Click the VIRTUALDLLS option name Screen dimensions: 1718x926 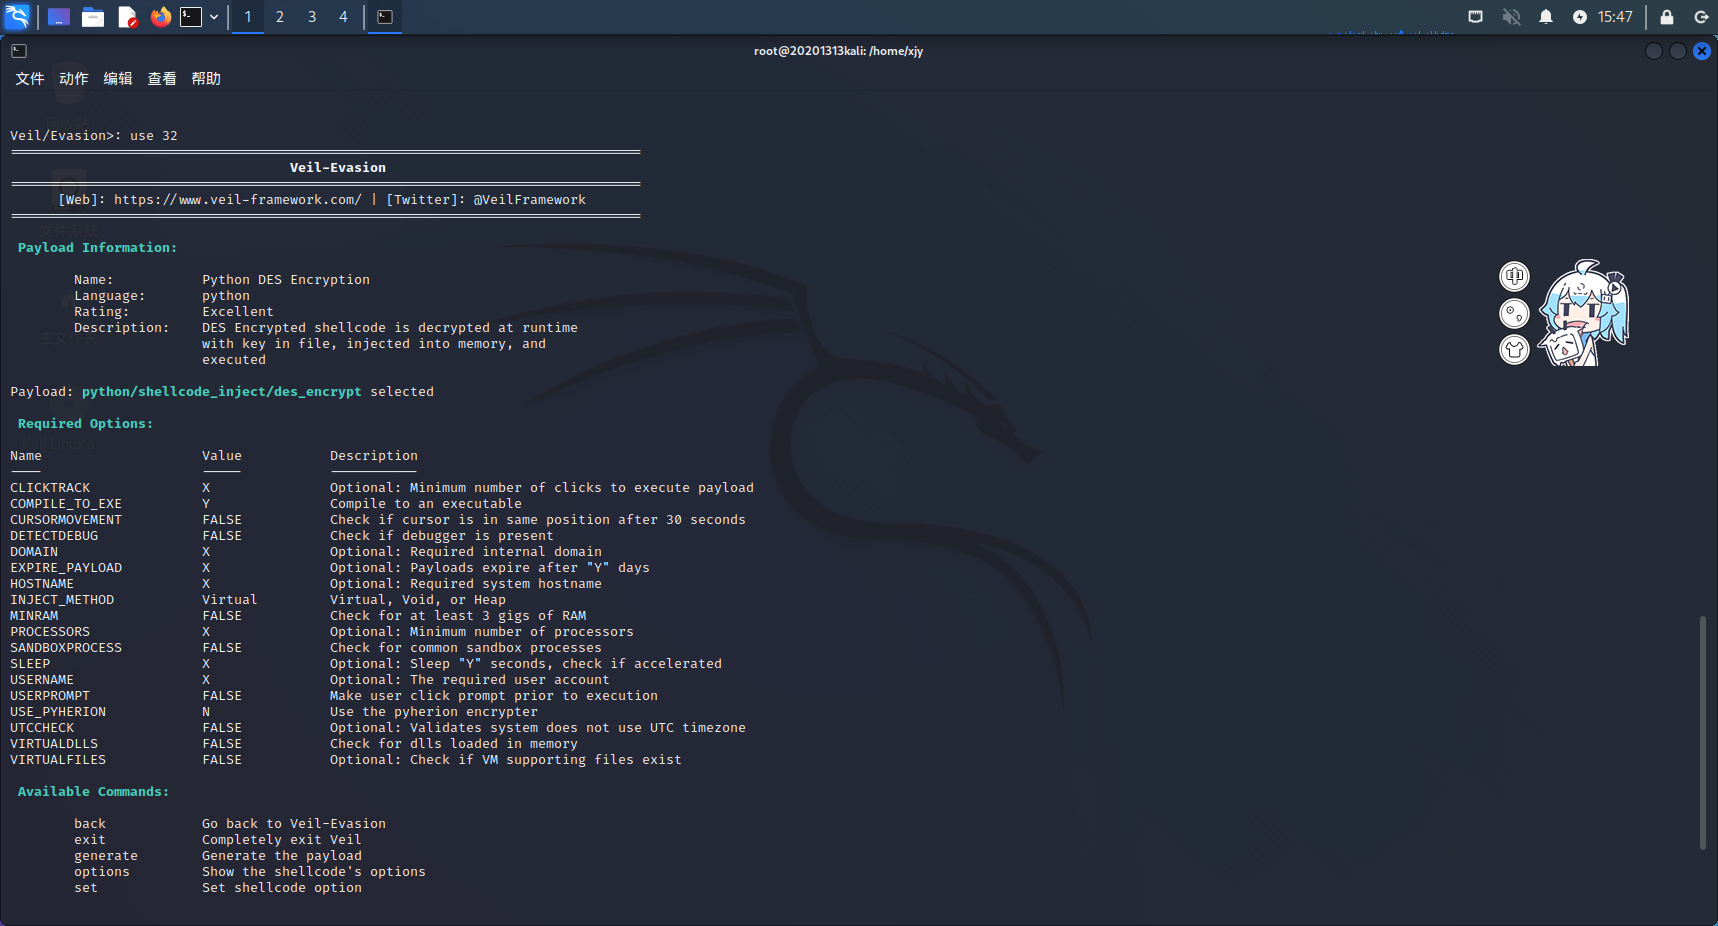(54, 744)
